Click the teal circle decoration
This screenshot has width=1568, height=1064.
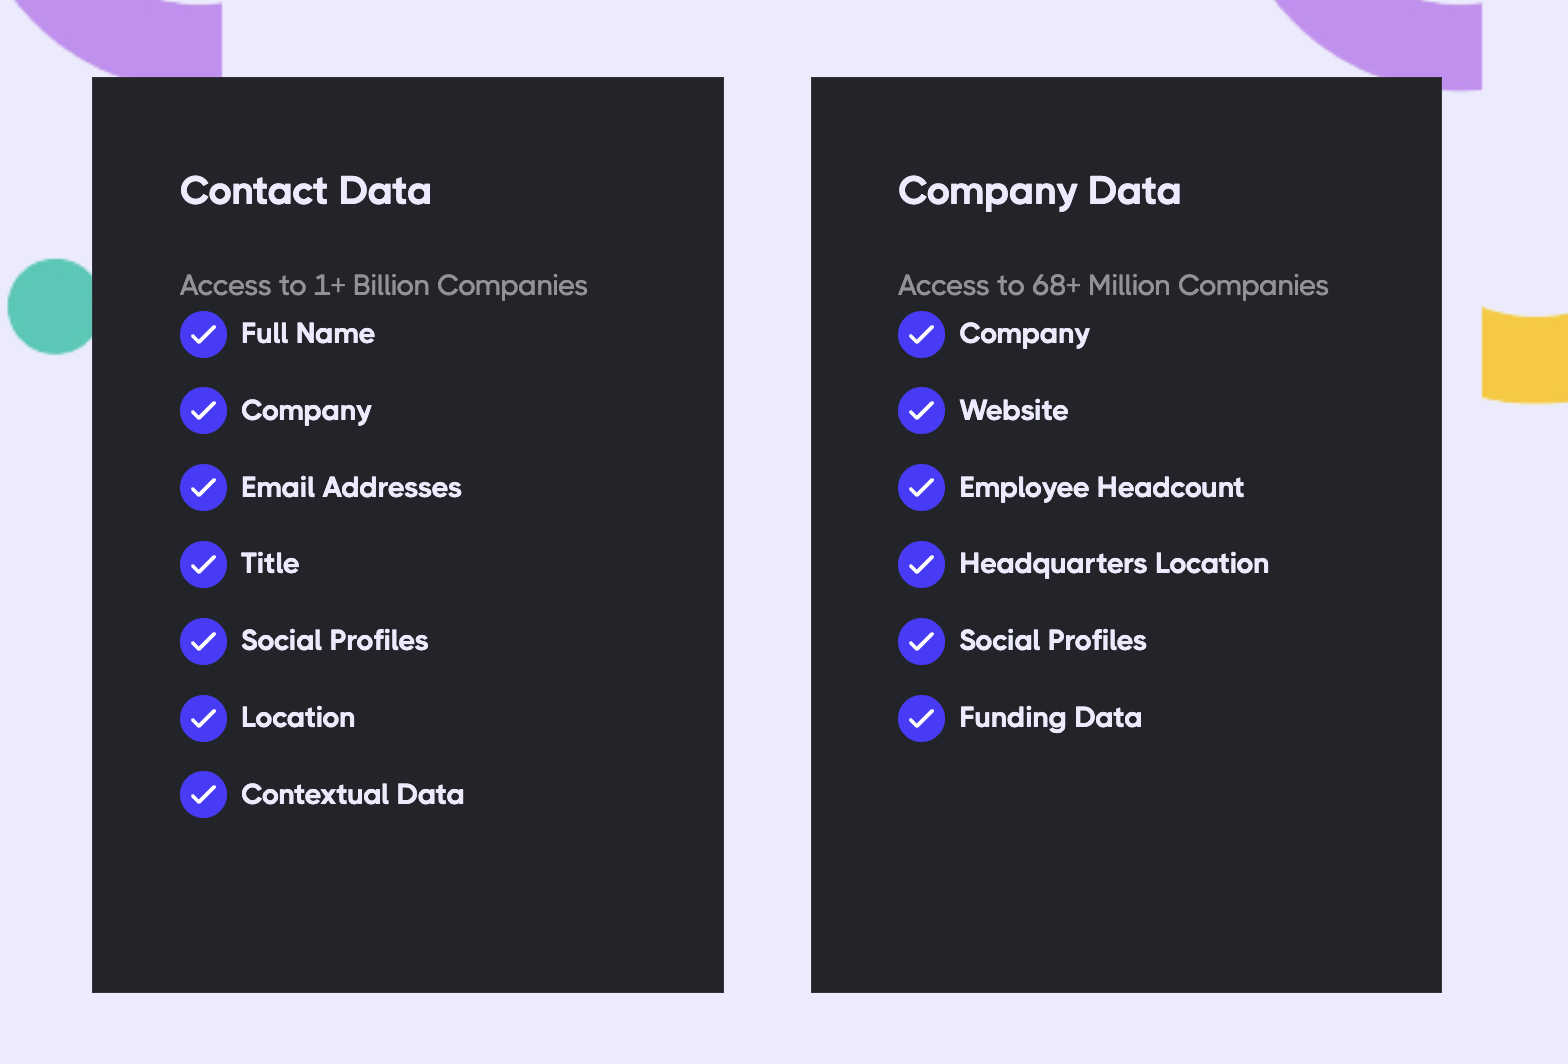point(50,306)
